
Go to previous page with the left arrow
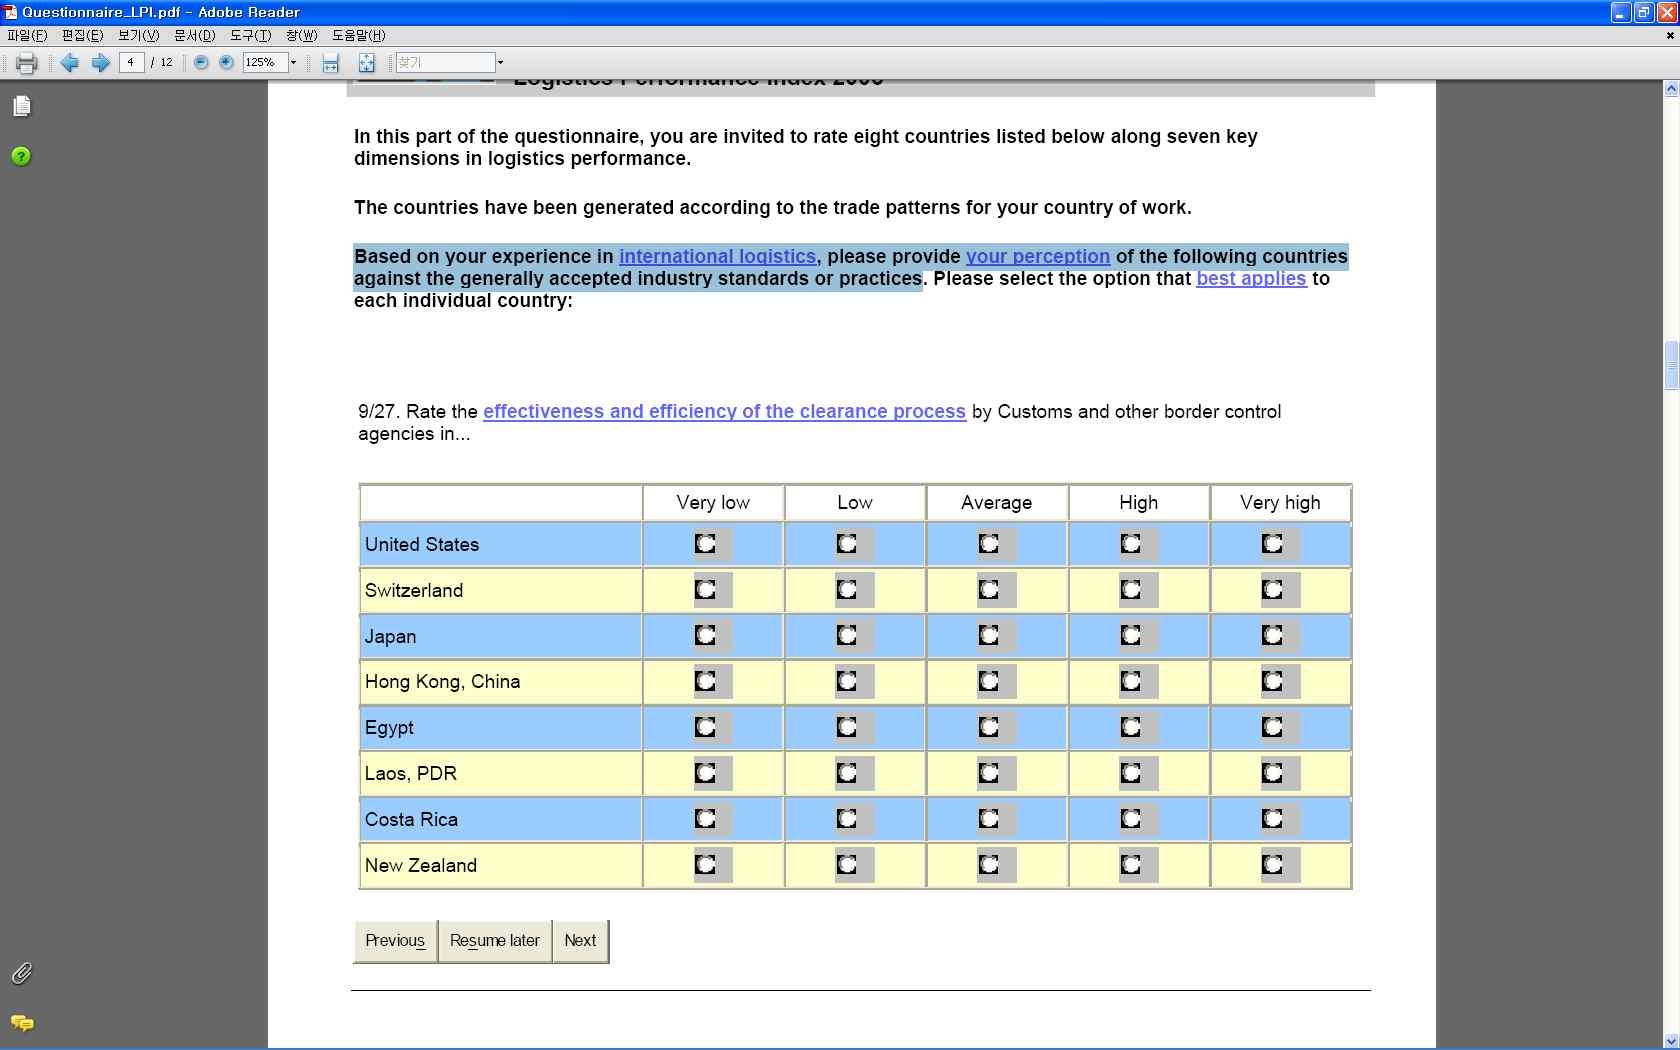tap(70, 63)
